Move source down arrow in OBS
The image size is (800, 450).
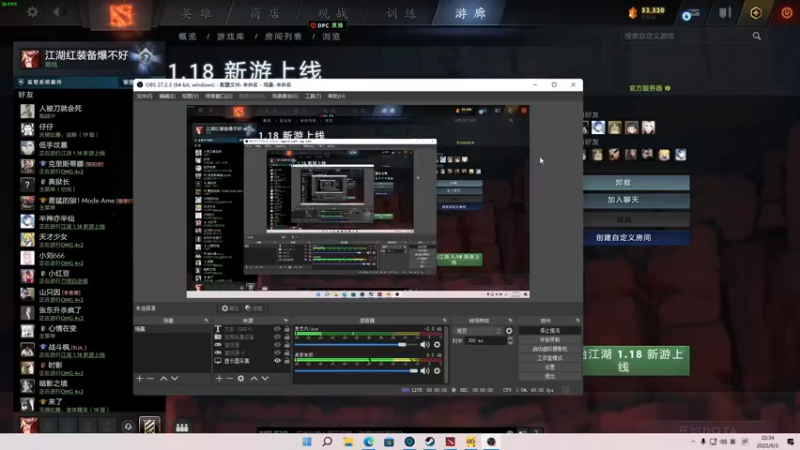tap(265, 379)
